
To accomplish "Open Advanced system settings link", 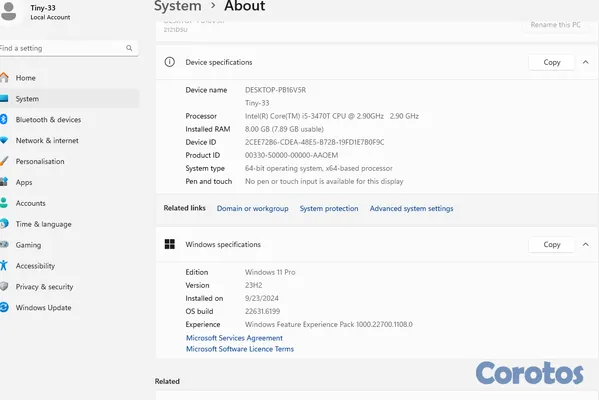I will [x=411, y=209].
